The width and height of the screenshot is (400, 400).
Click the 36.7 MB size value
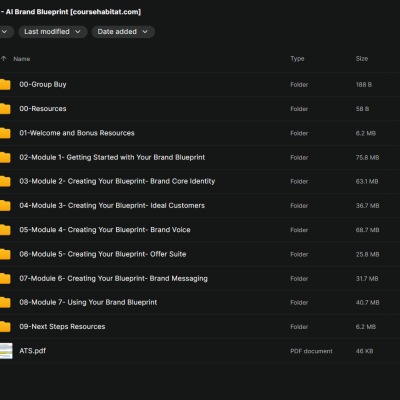click(x=367, y=206)
